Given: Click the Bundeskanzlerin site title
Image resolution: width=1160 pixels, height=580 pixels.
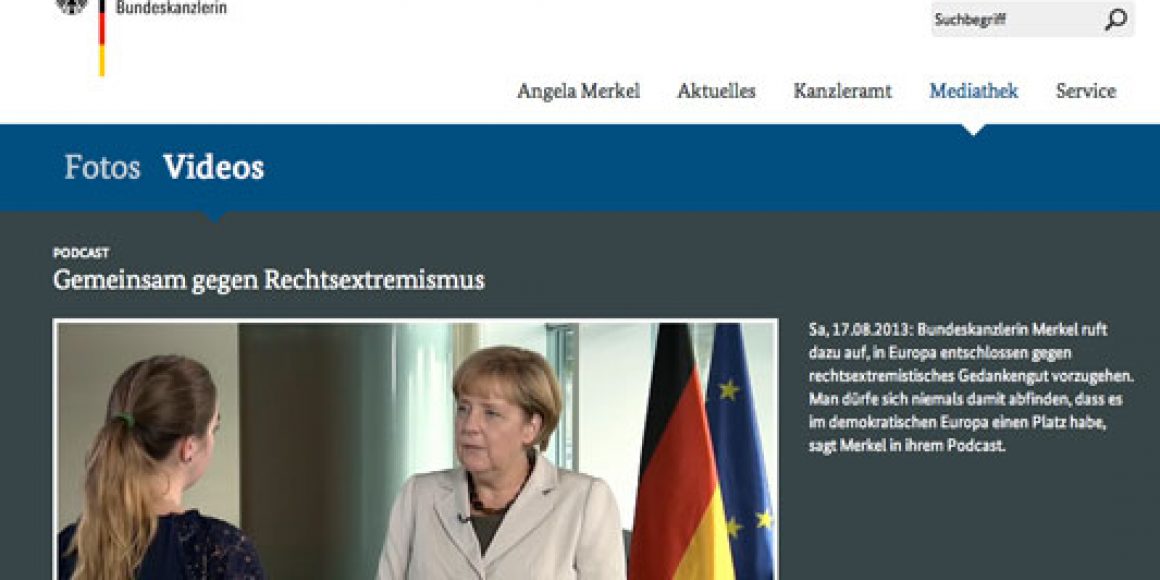Looking at the screenshot, I should (172, 8).
